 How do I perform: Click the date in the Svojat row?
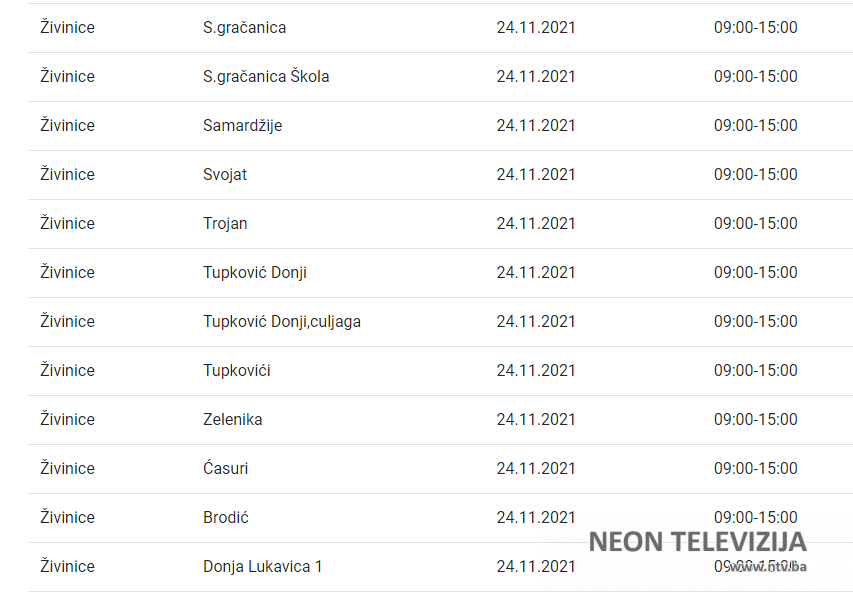pos(536,175)
